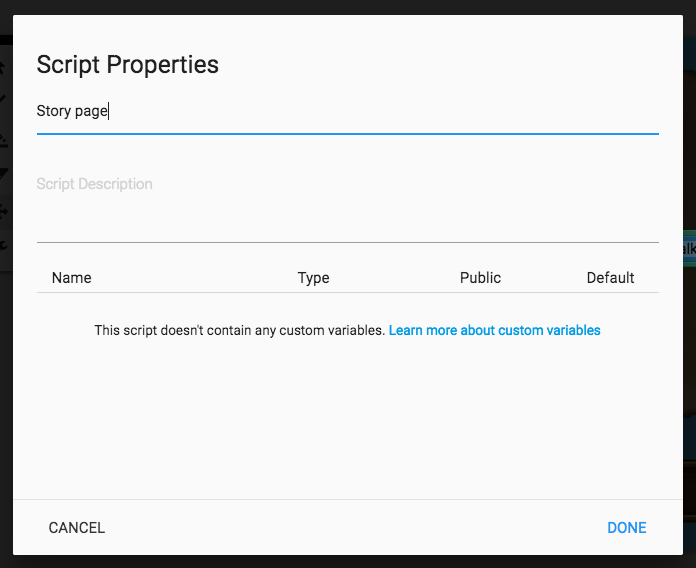Click the partially hidden blue "alk" block
This screenshot has height=568, width=696.
(x=688, y=249)
